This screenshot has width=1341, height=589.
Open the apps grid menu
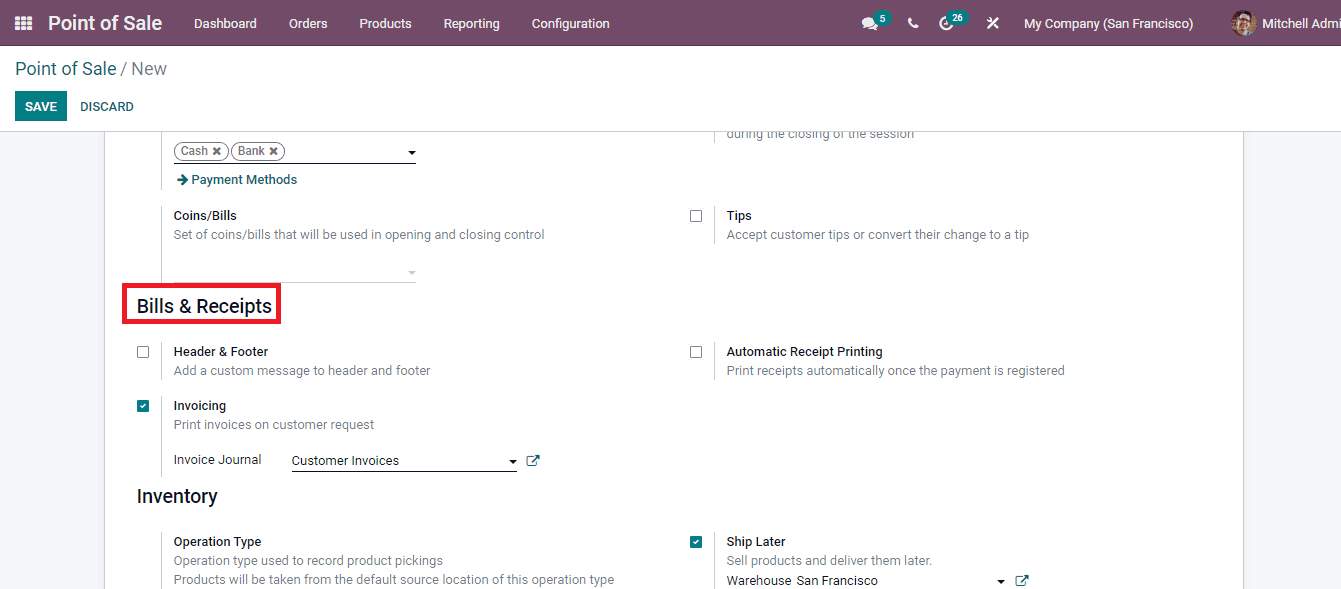21,23
